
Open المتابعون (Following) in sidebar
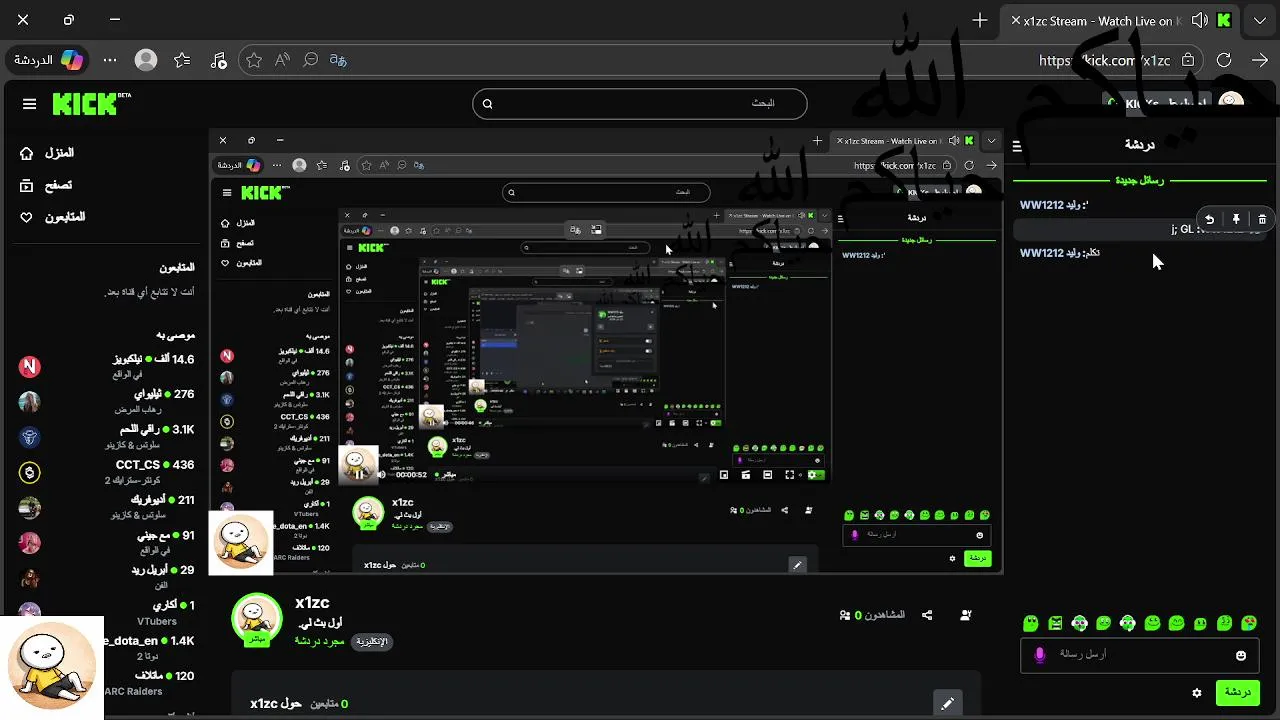coord(52,217)
